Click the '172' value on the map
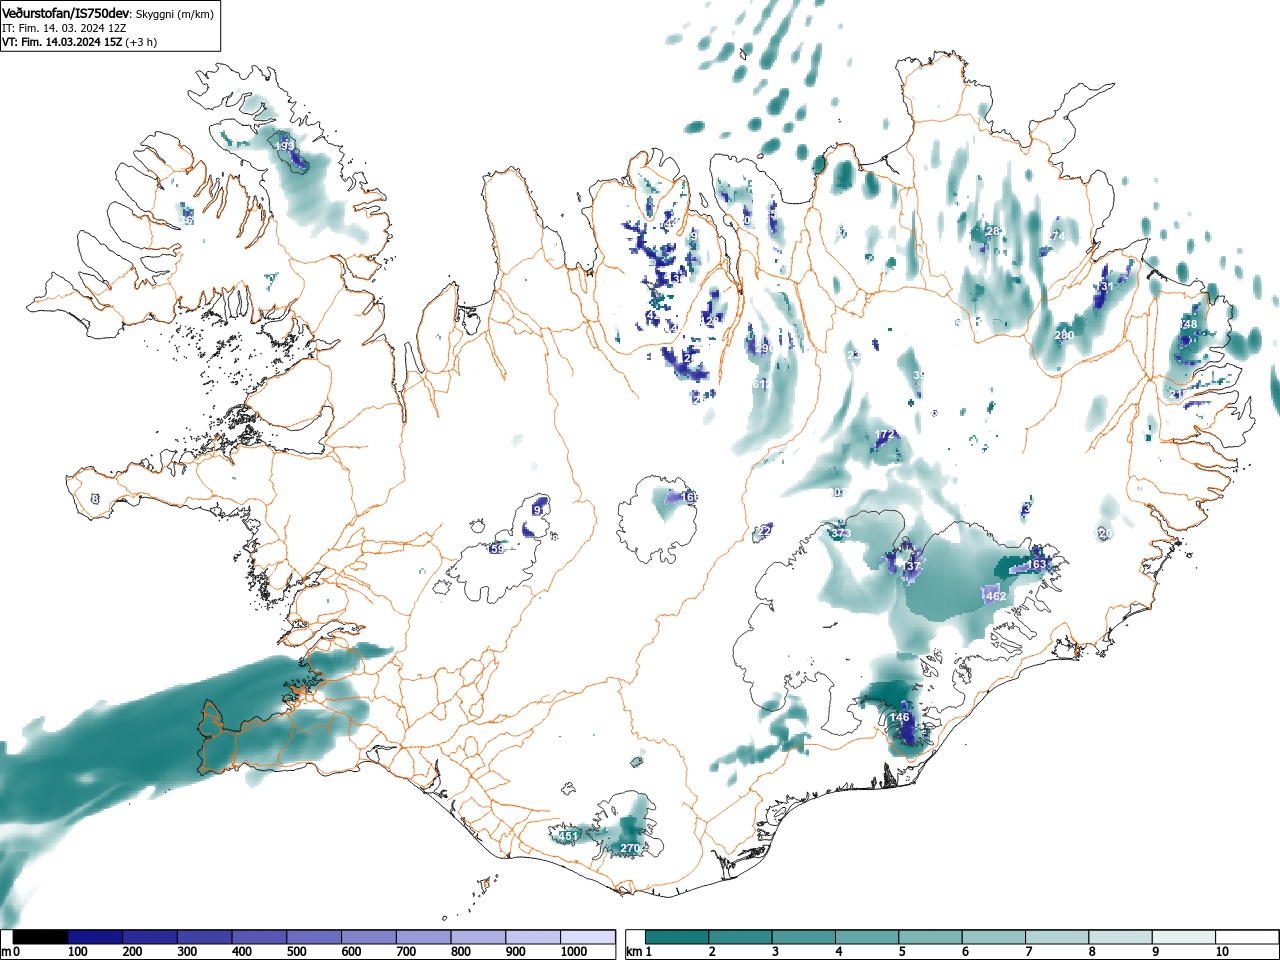Screen dimensions: 1280x960 click(885, 435)
